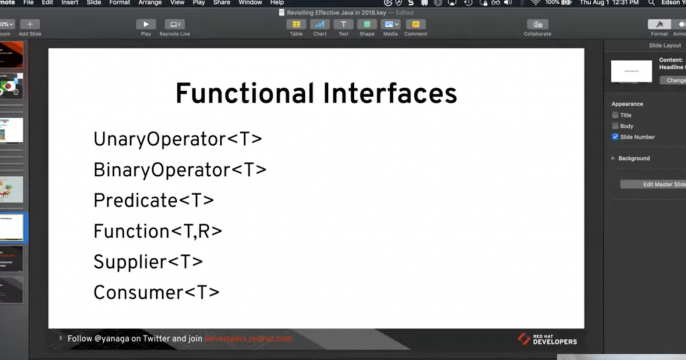The height and width of the screenshot is (360, 686).
Task: Click the date and time display
Action: [609, 3]
